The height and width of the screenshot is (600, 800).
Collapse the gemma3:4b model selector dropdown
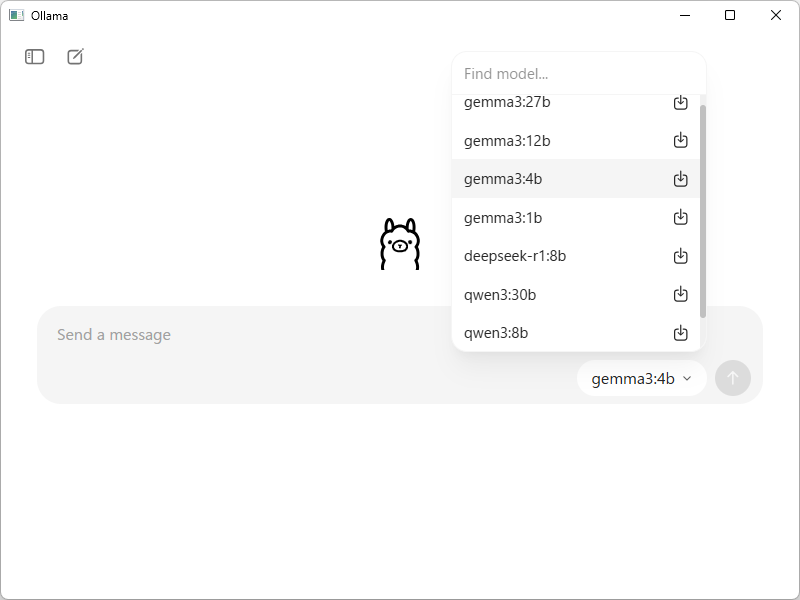(642, 379)
